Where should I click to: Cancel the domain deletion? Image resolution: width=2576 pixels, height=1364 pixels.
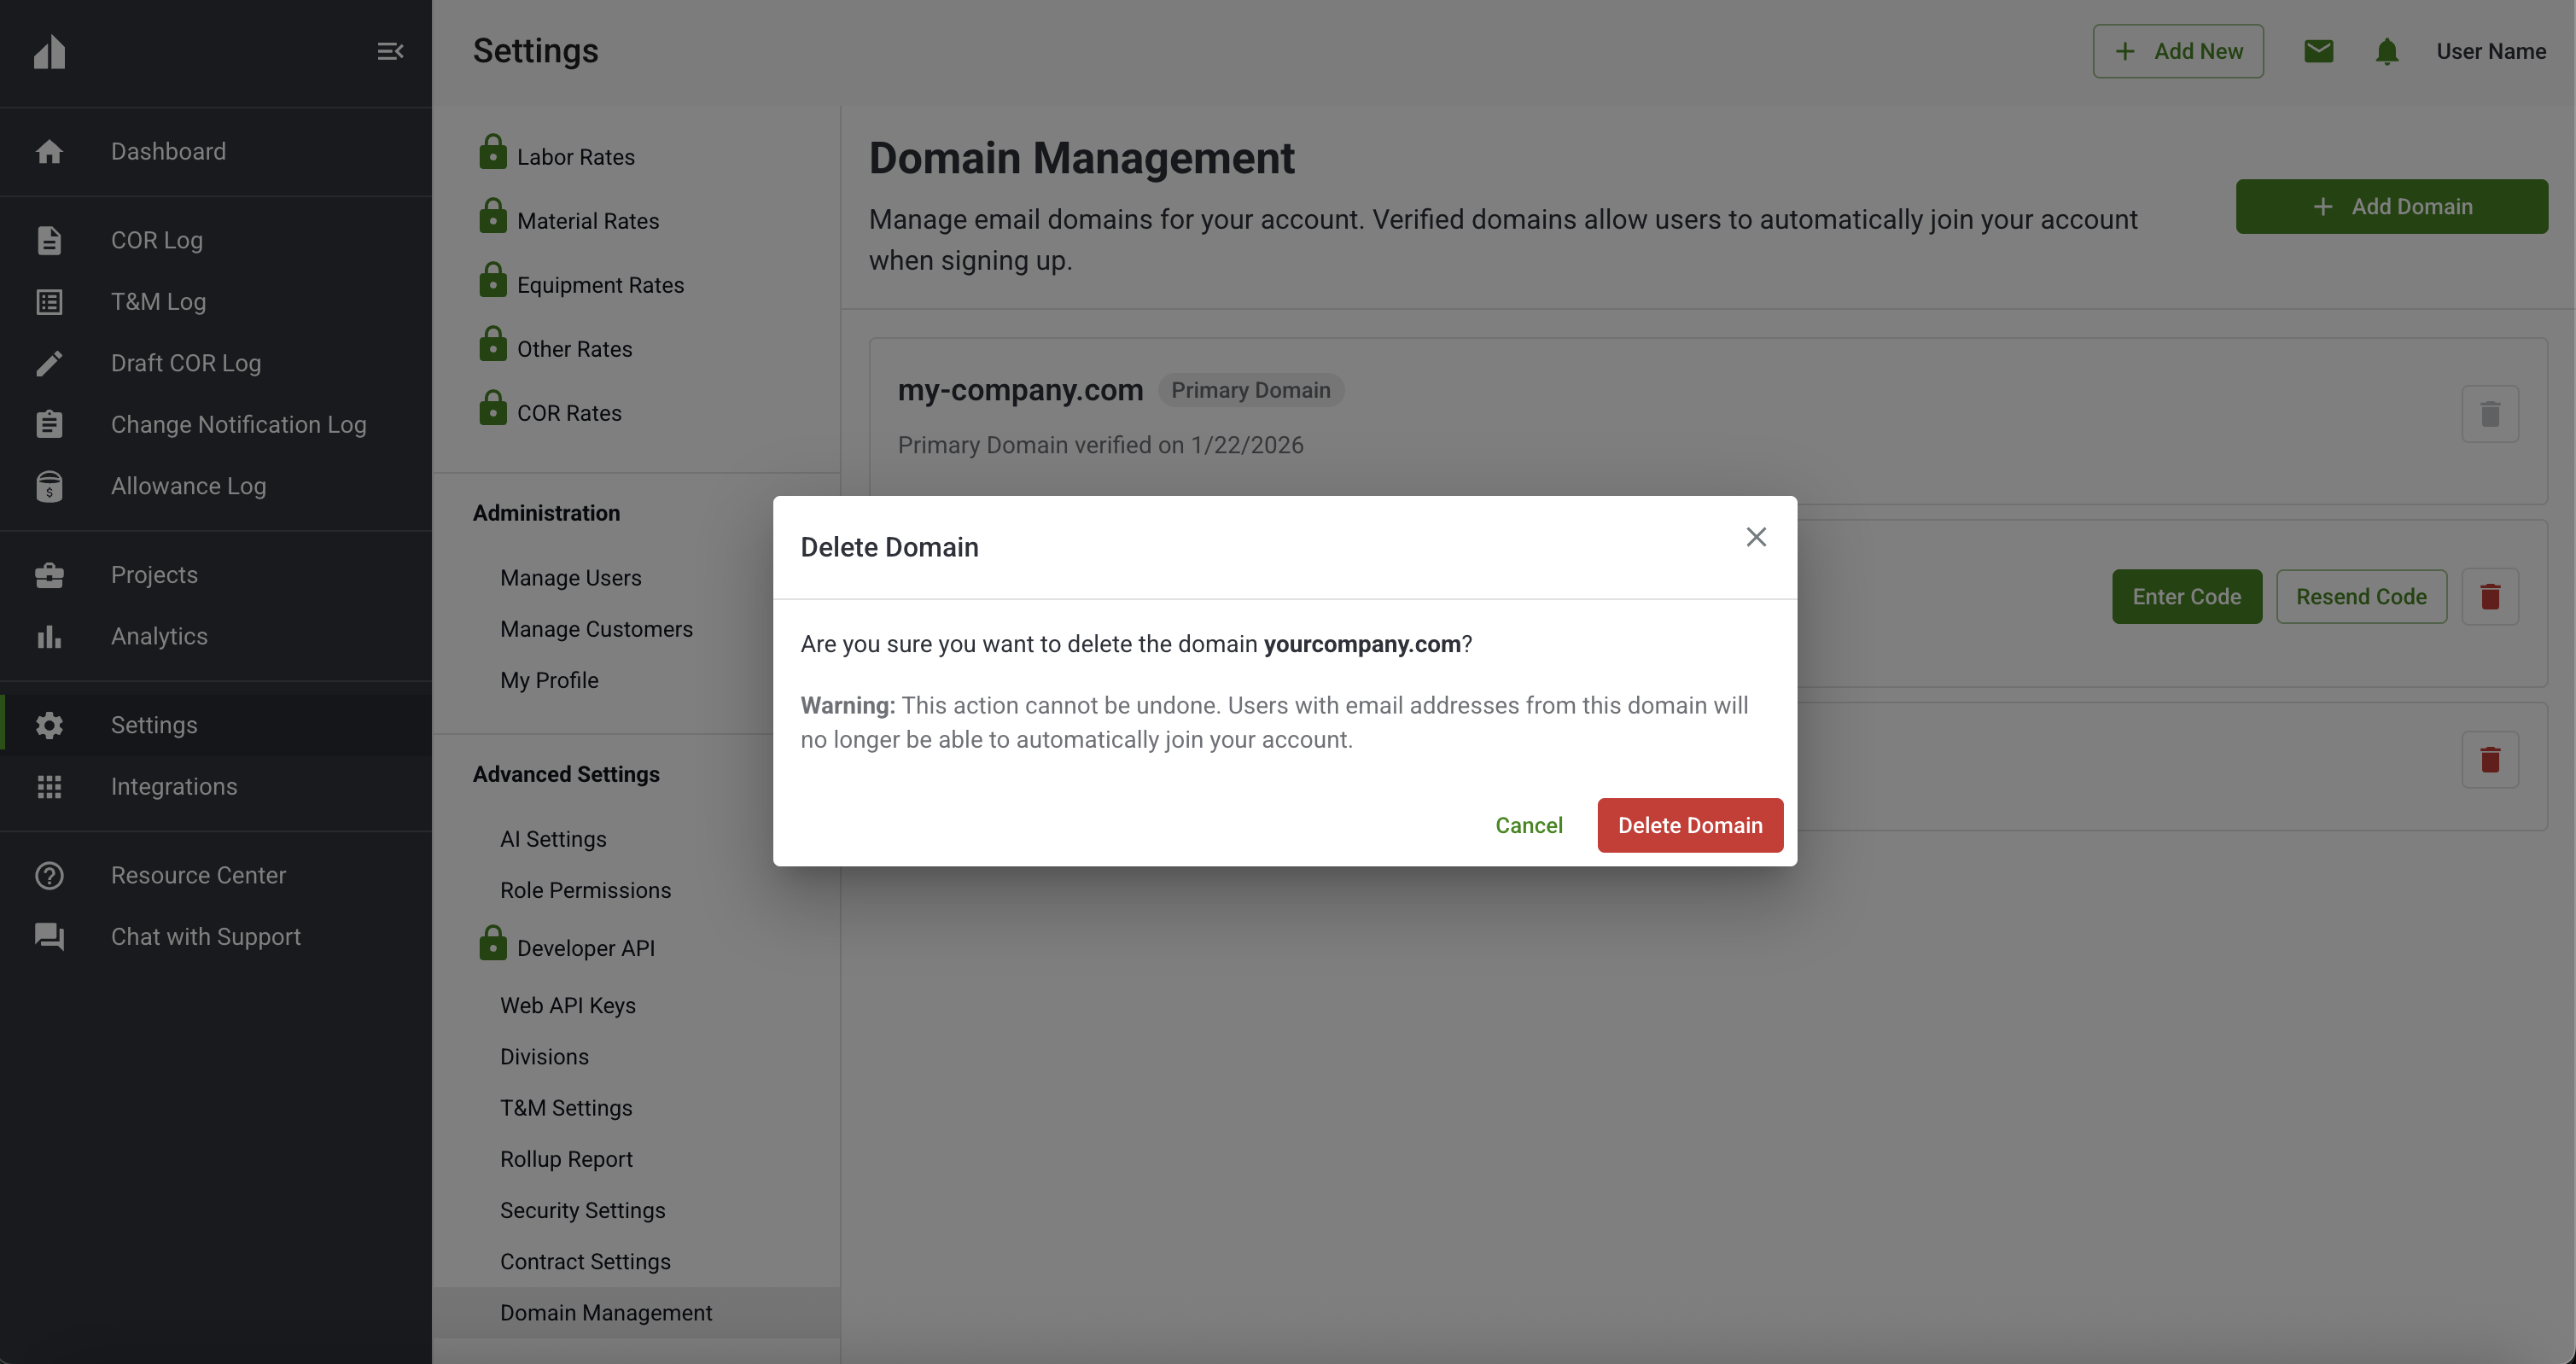click(1528, 825)
